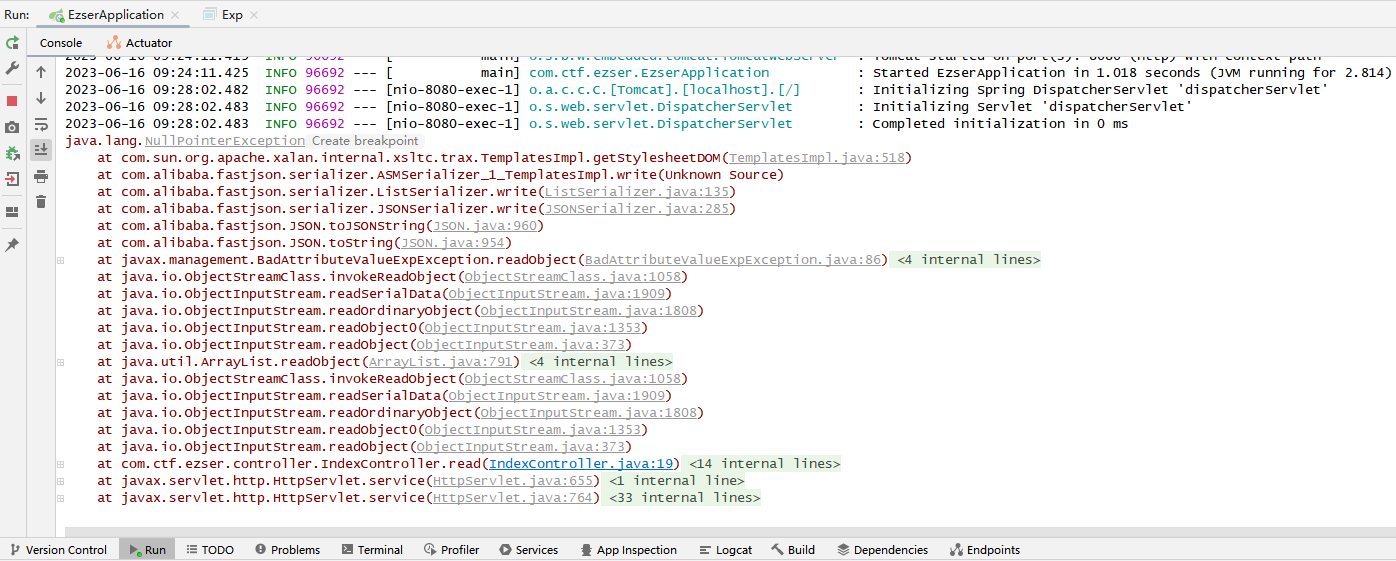This screenshot has height=561, width=1396.
Task: Stop the running application with red square
Action: tap(12, 101)
